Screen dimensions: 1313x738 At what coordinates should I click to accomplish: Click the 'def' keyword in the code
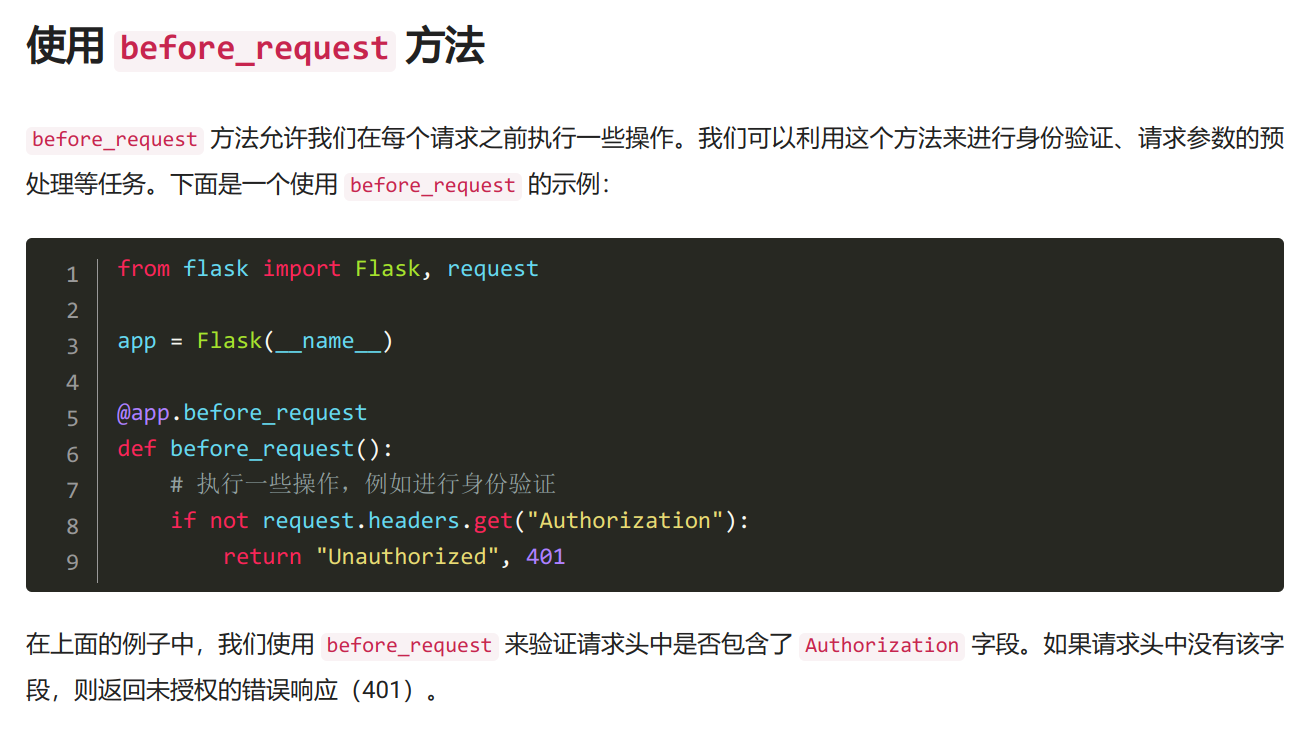click(x=137, y=448)
